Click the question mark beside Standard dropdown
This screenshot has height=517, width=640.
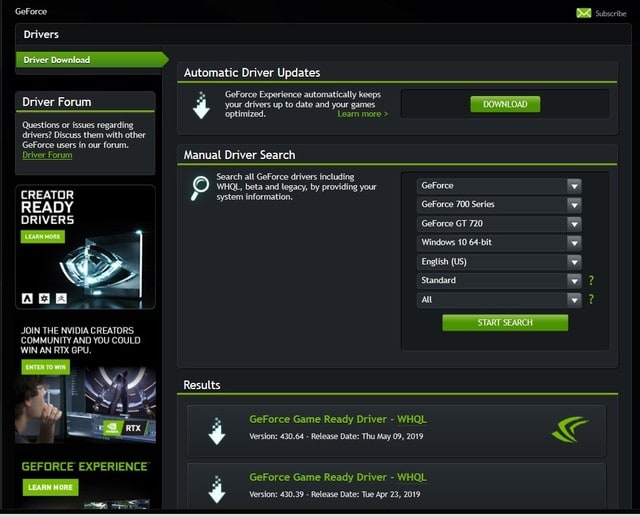(x=591, y=280)
